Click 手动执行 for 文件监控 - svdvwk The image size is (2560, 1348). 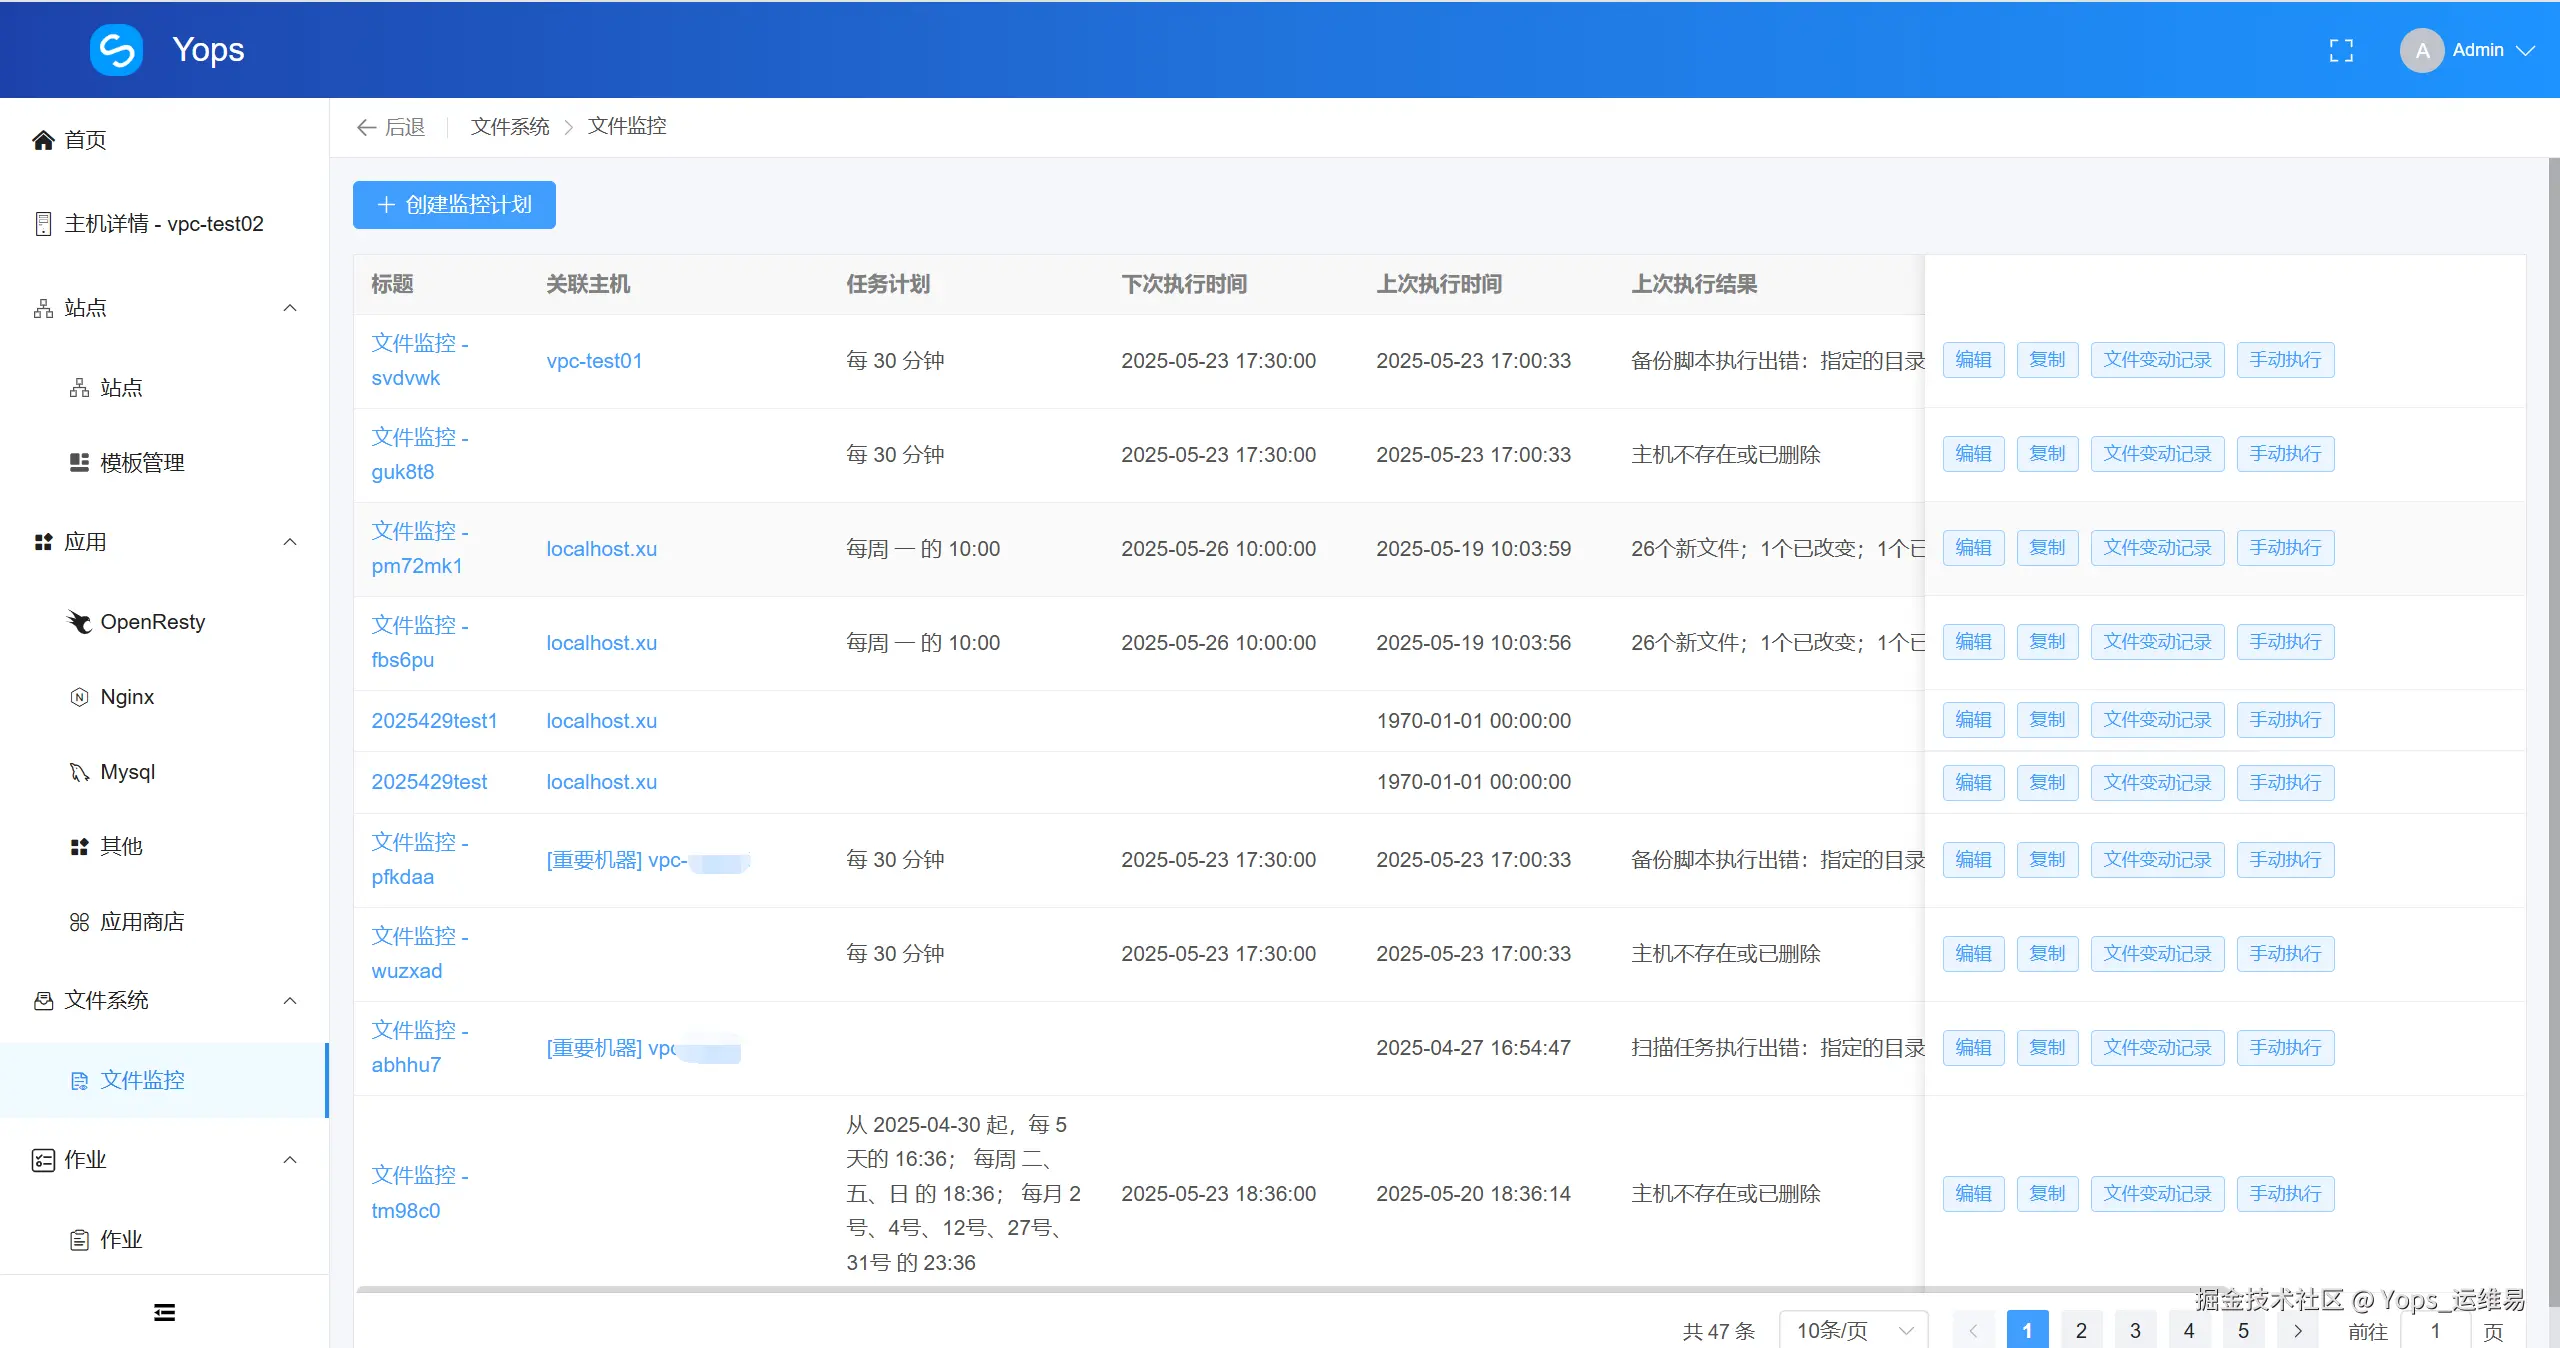2285,360
